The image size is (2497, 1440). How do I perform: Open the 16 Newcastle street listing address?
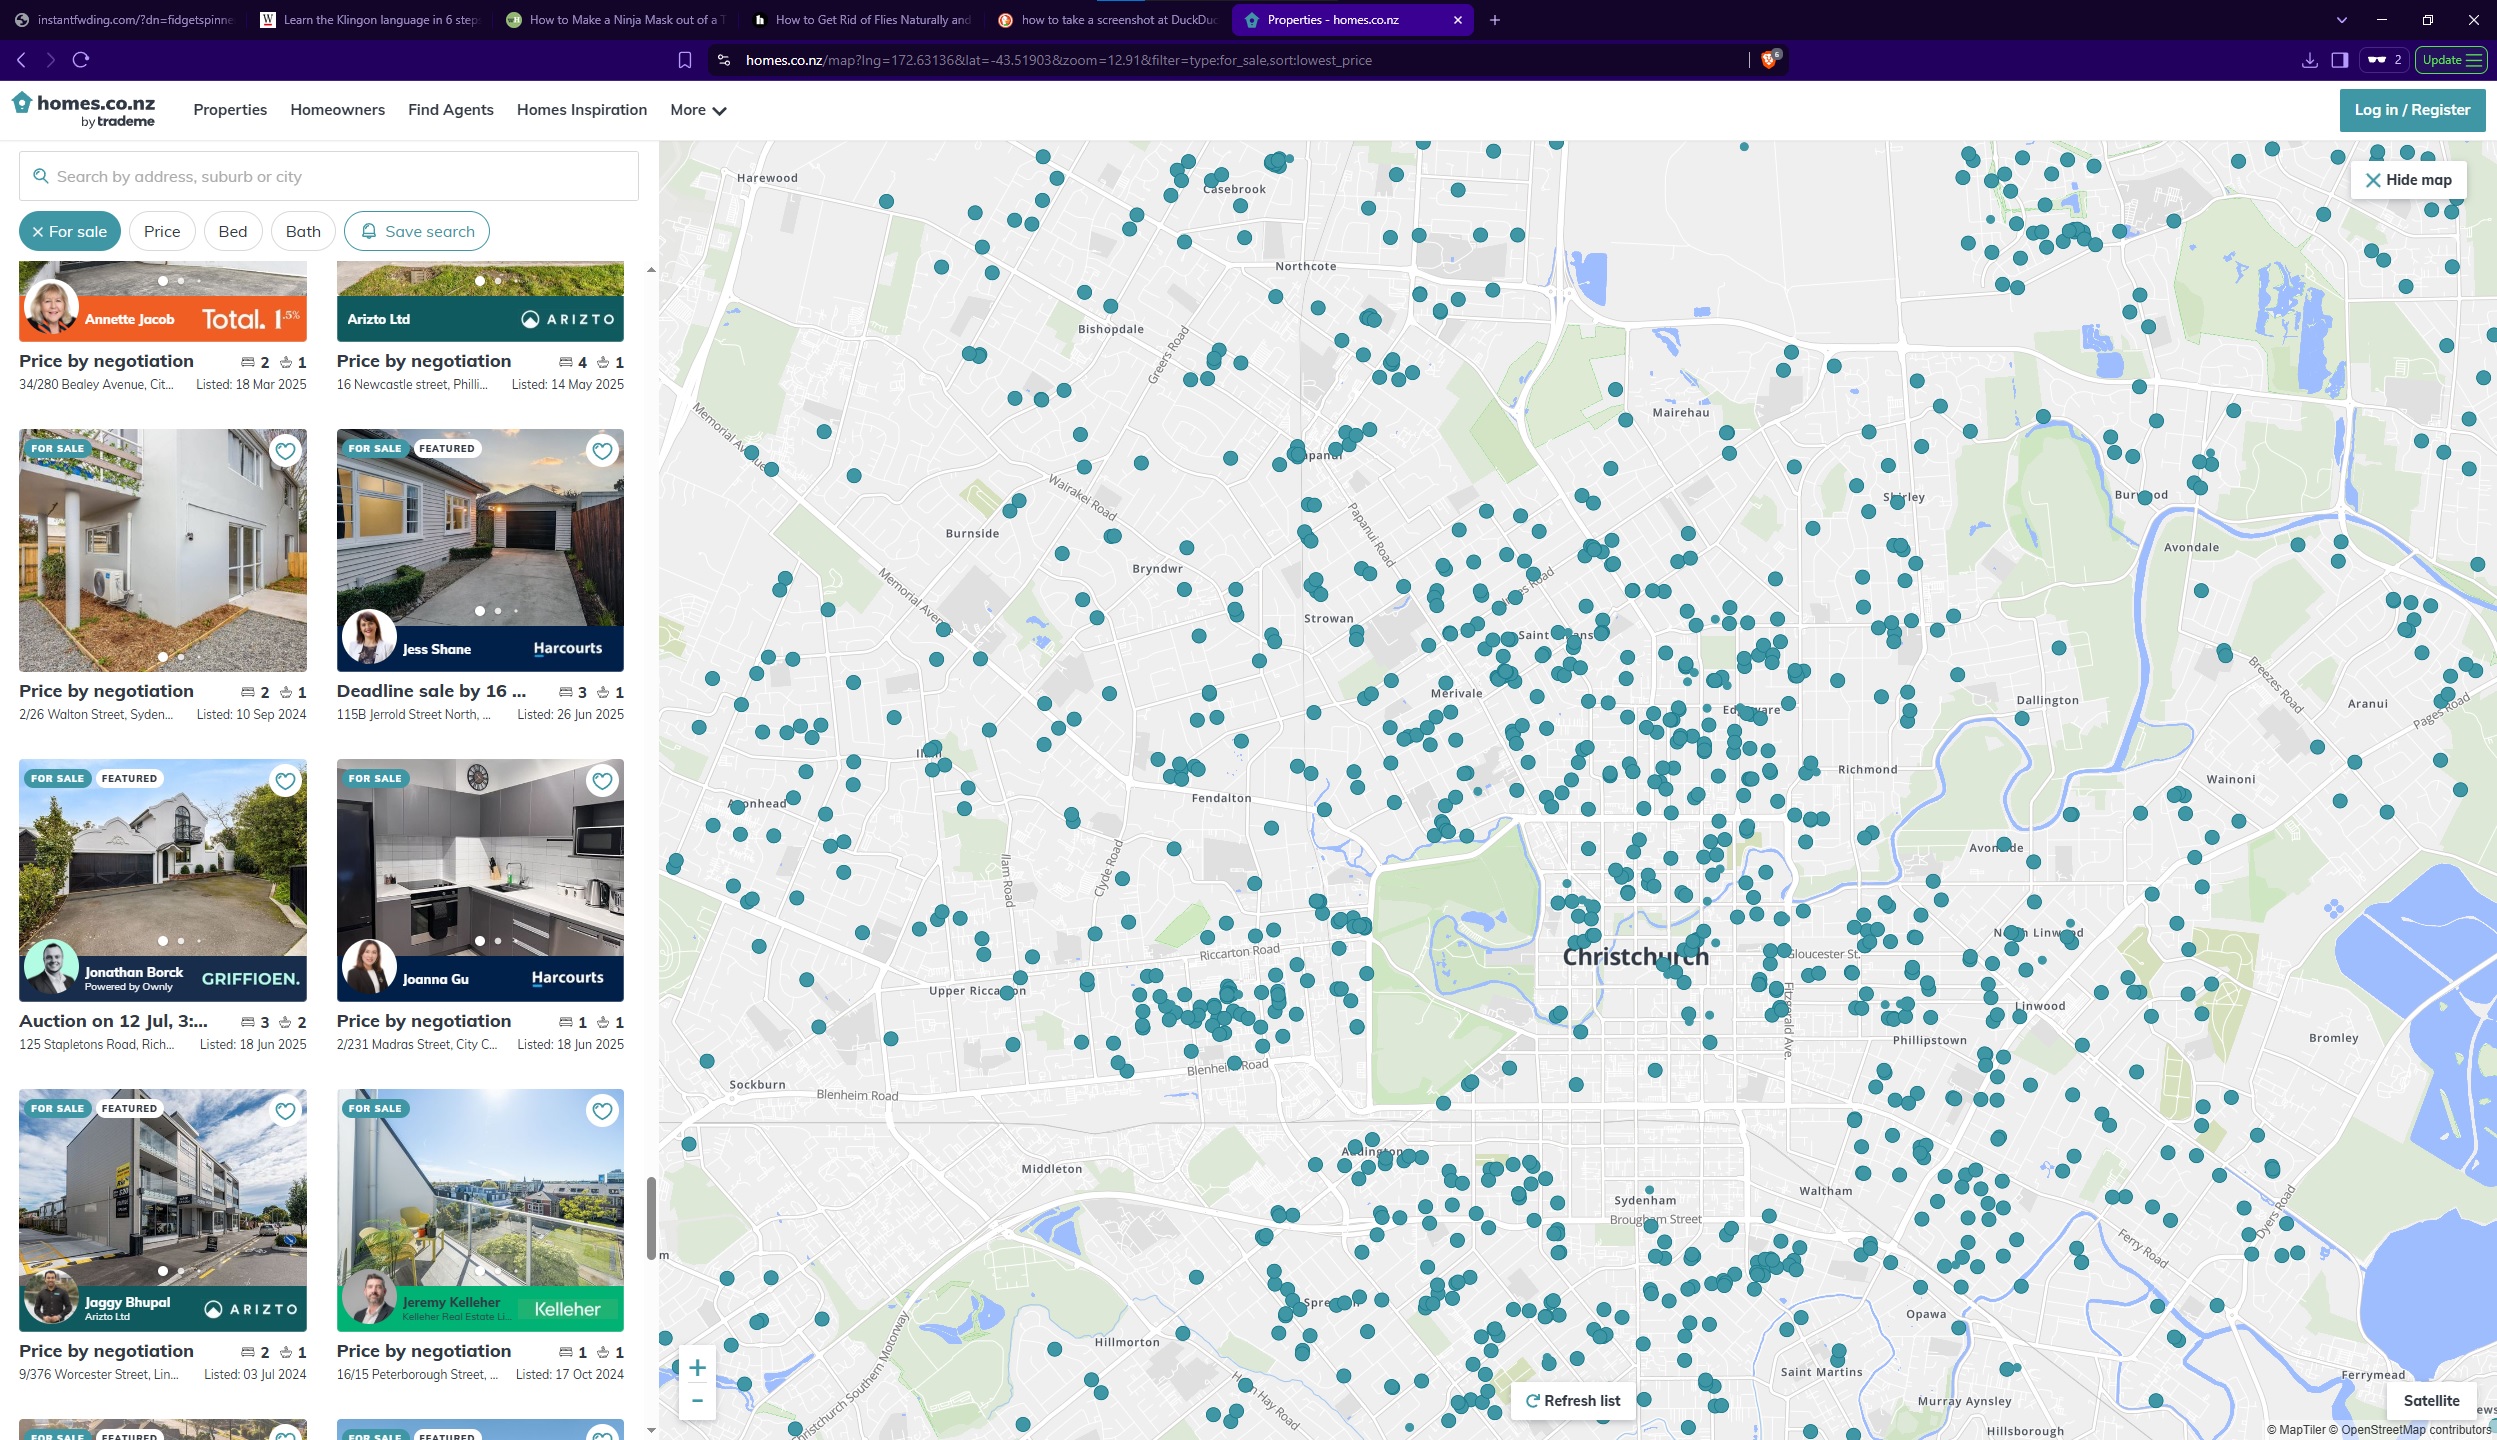[x=412, y=384]
